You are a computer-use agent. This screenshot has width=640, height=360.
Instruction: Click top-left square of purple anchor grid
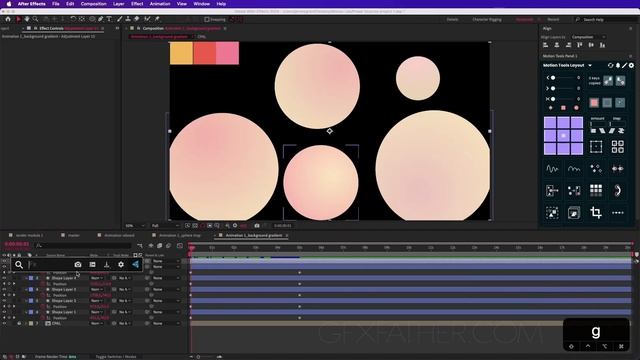550,122
